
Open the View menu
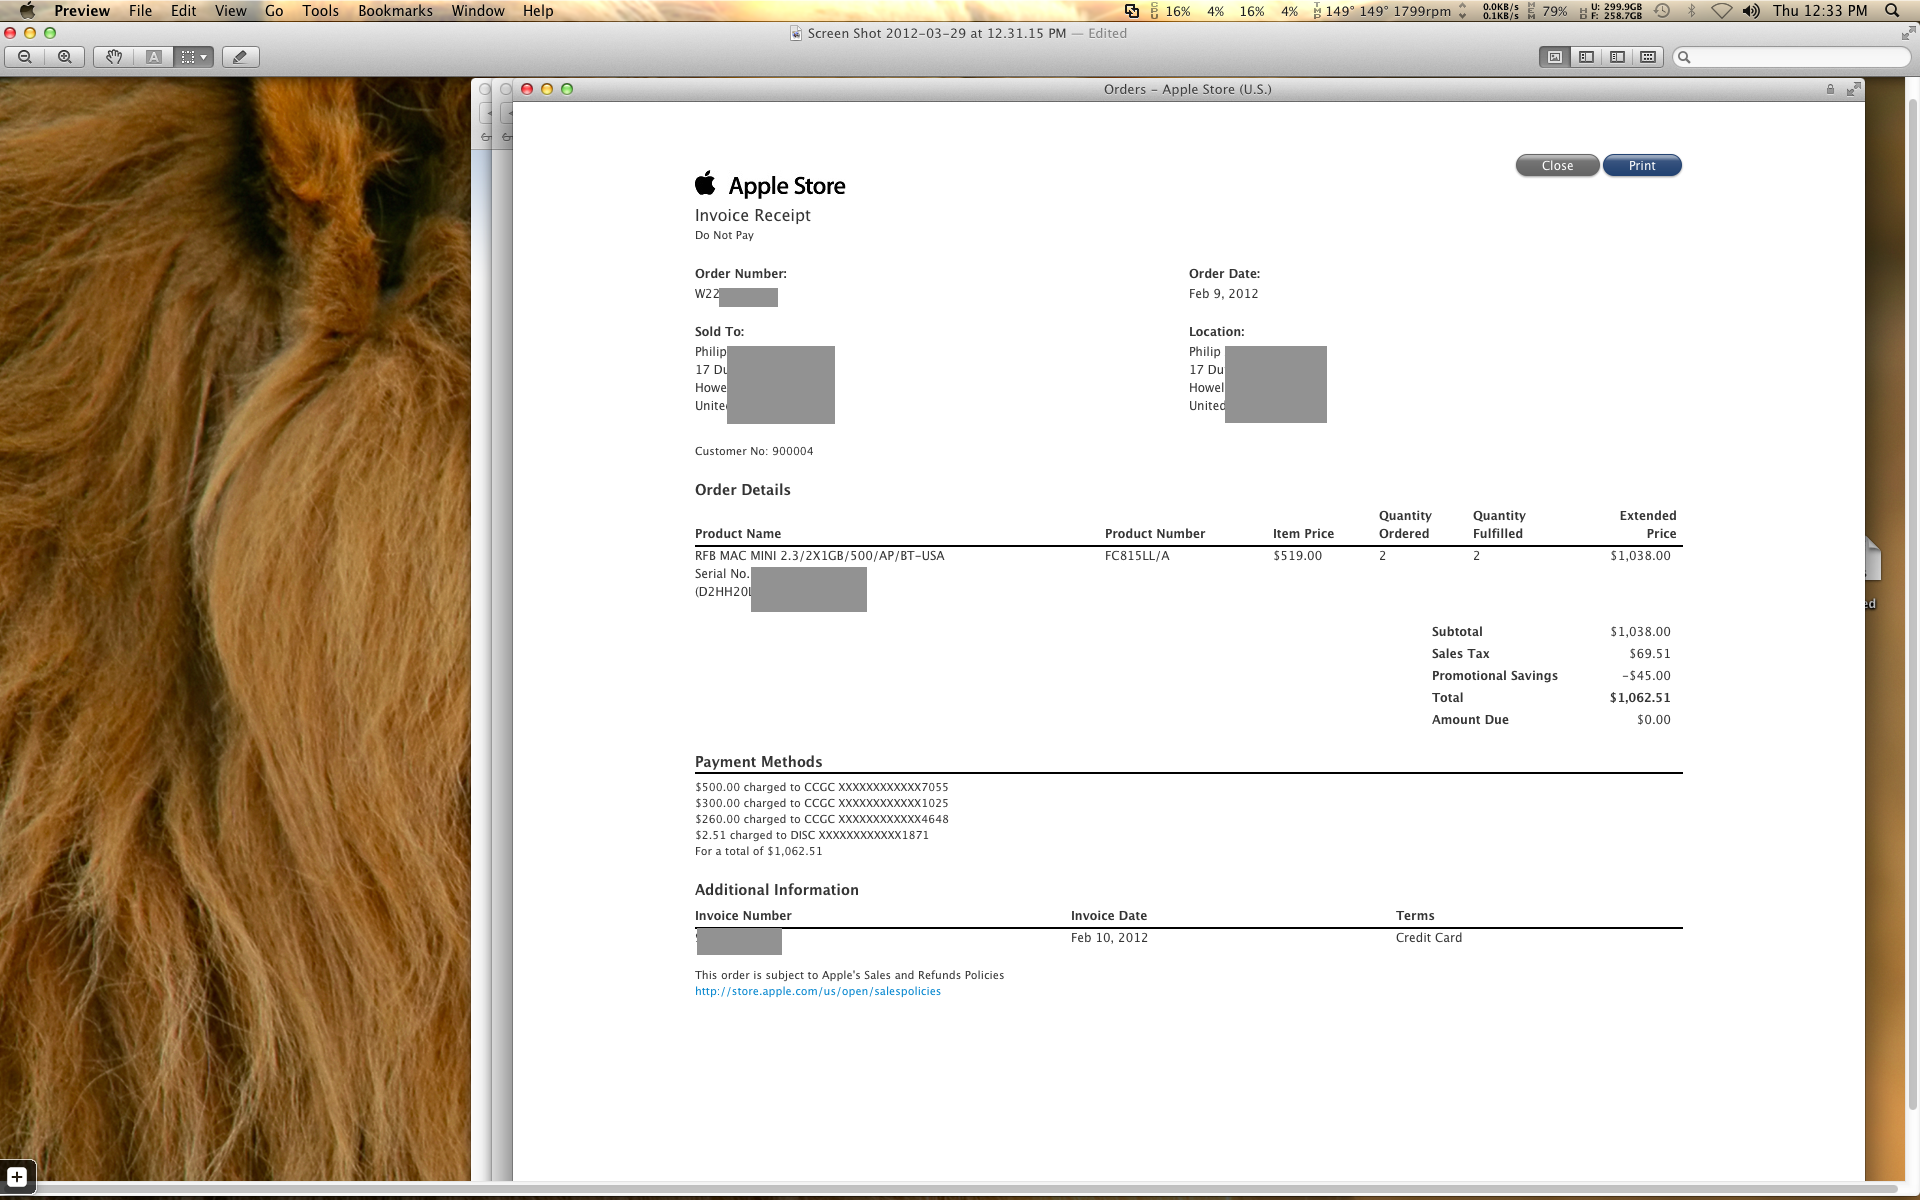pyautogui.click(x=231, y=11)
